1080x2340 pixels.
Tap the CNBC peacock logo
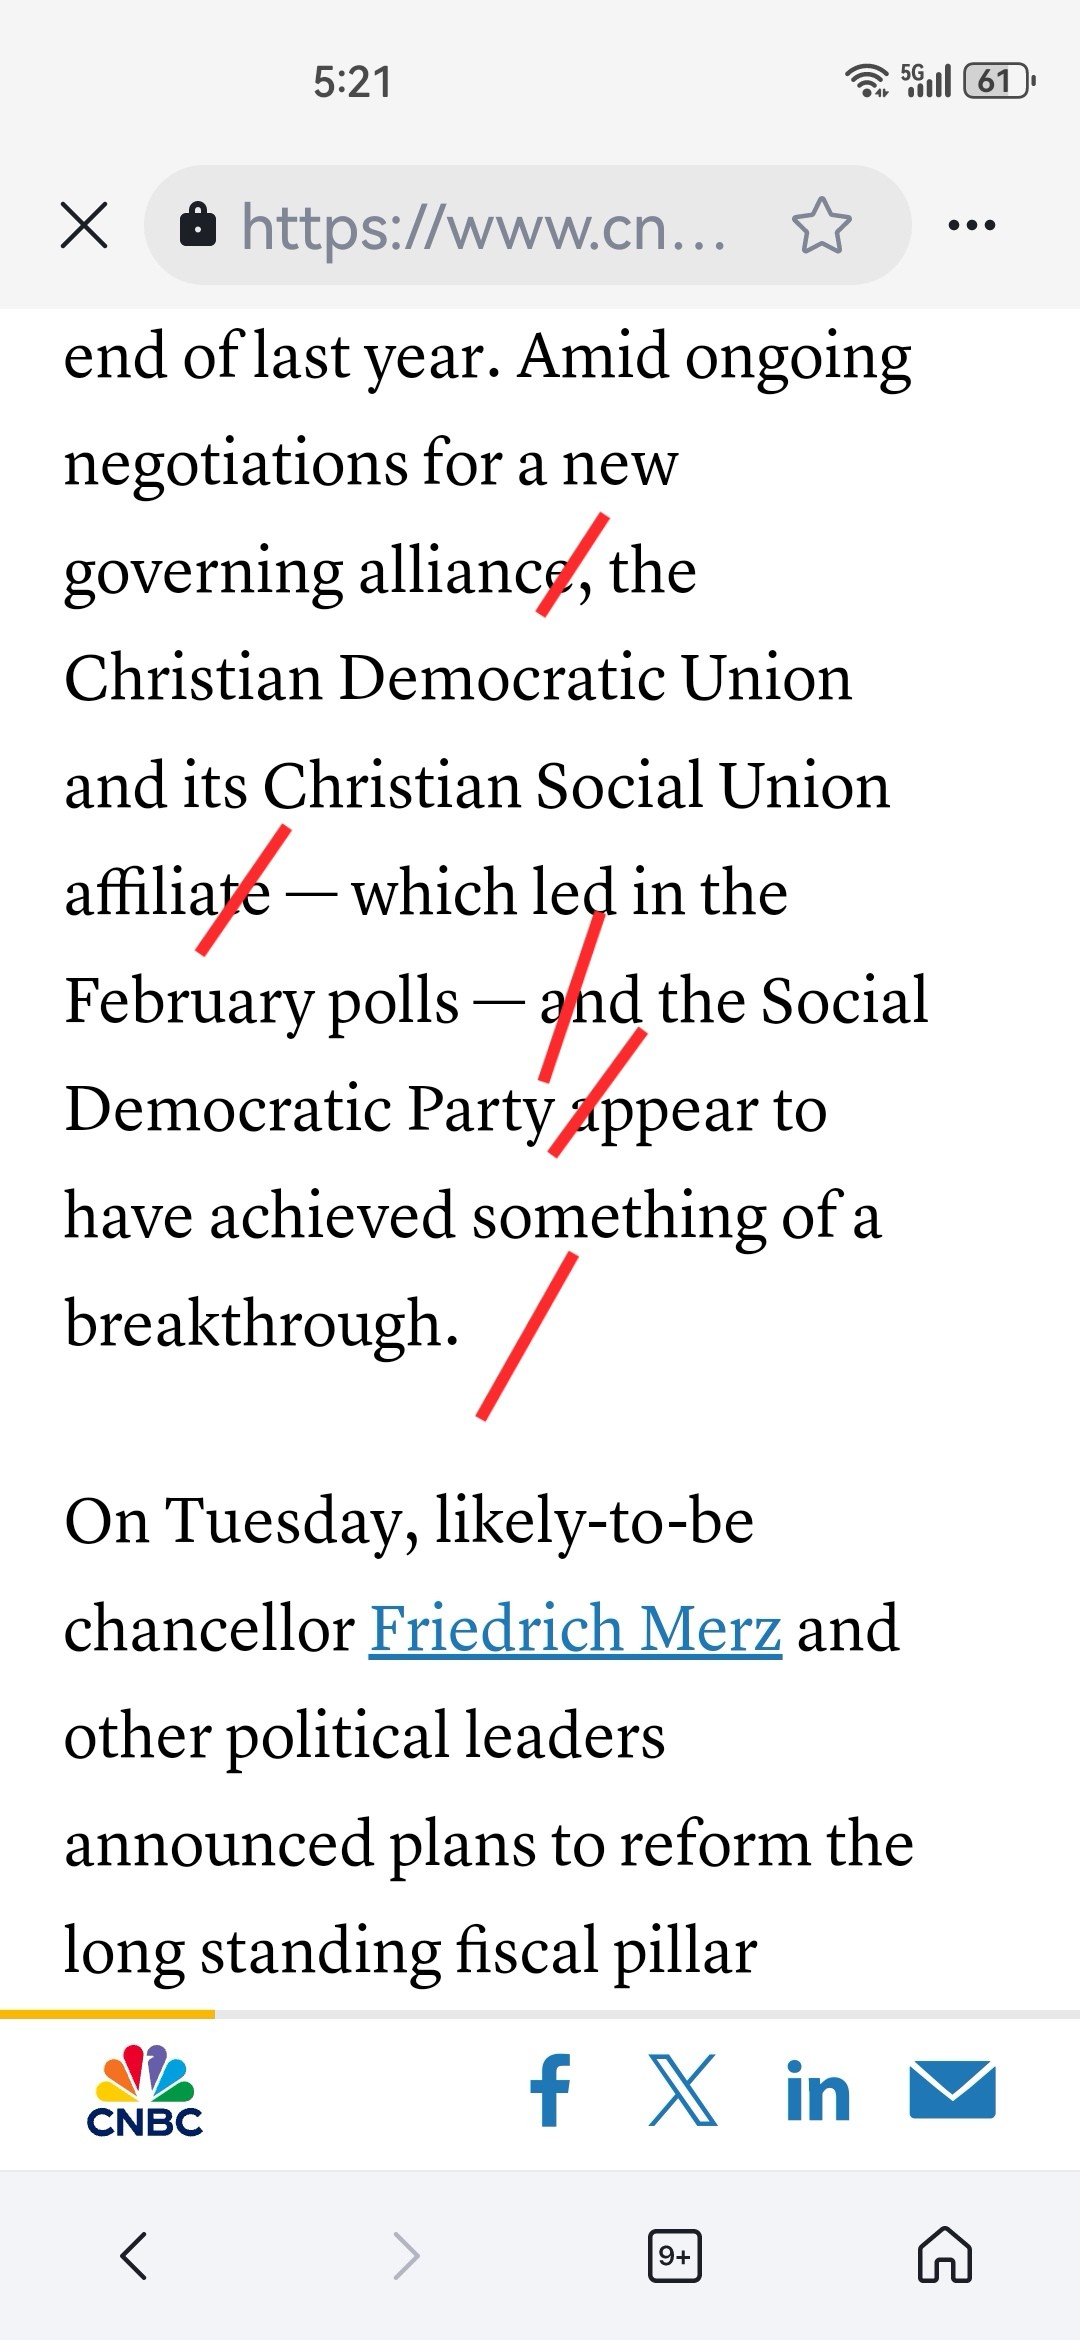(145, 2091)
